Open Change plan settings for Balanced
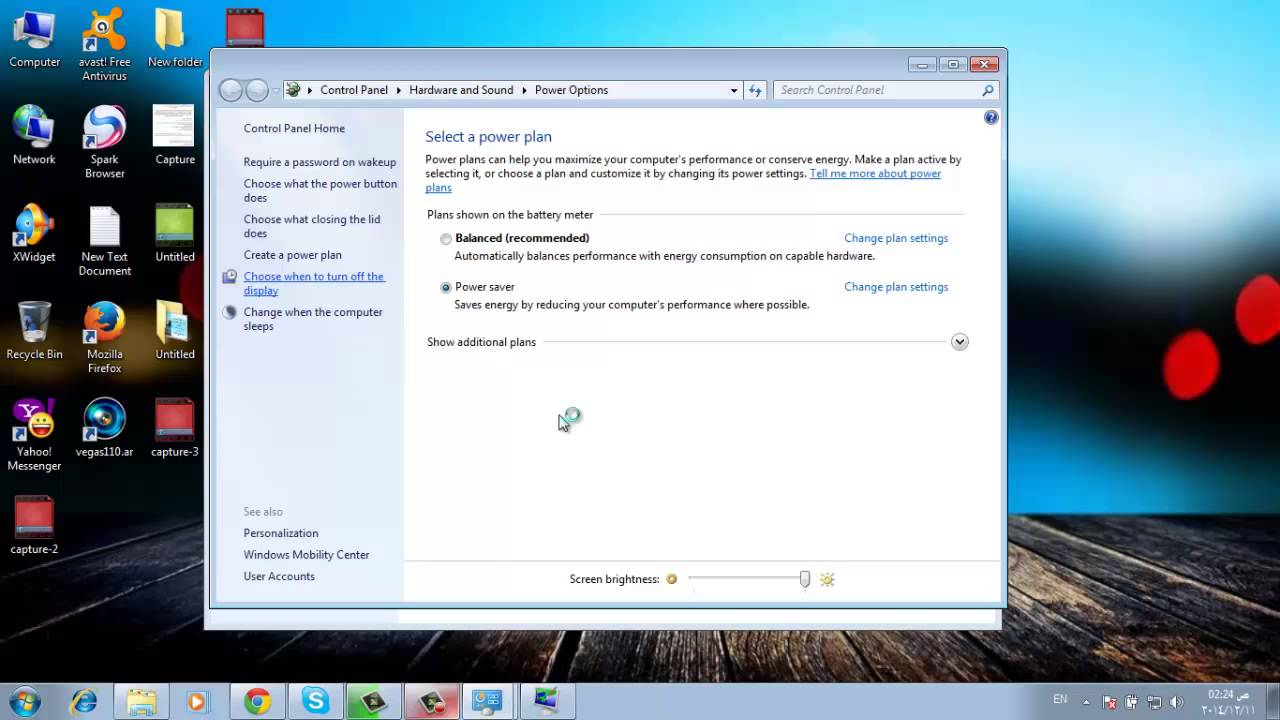The width and height of the screenshot is (1280, 720). [896, 238]
